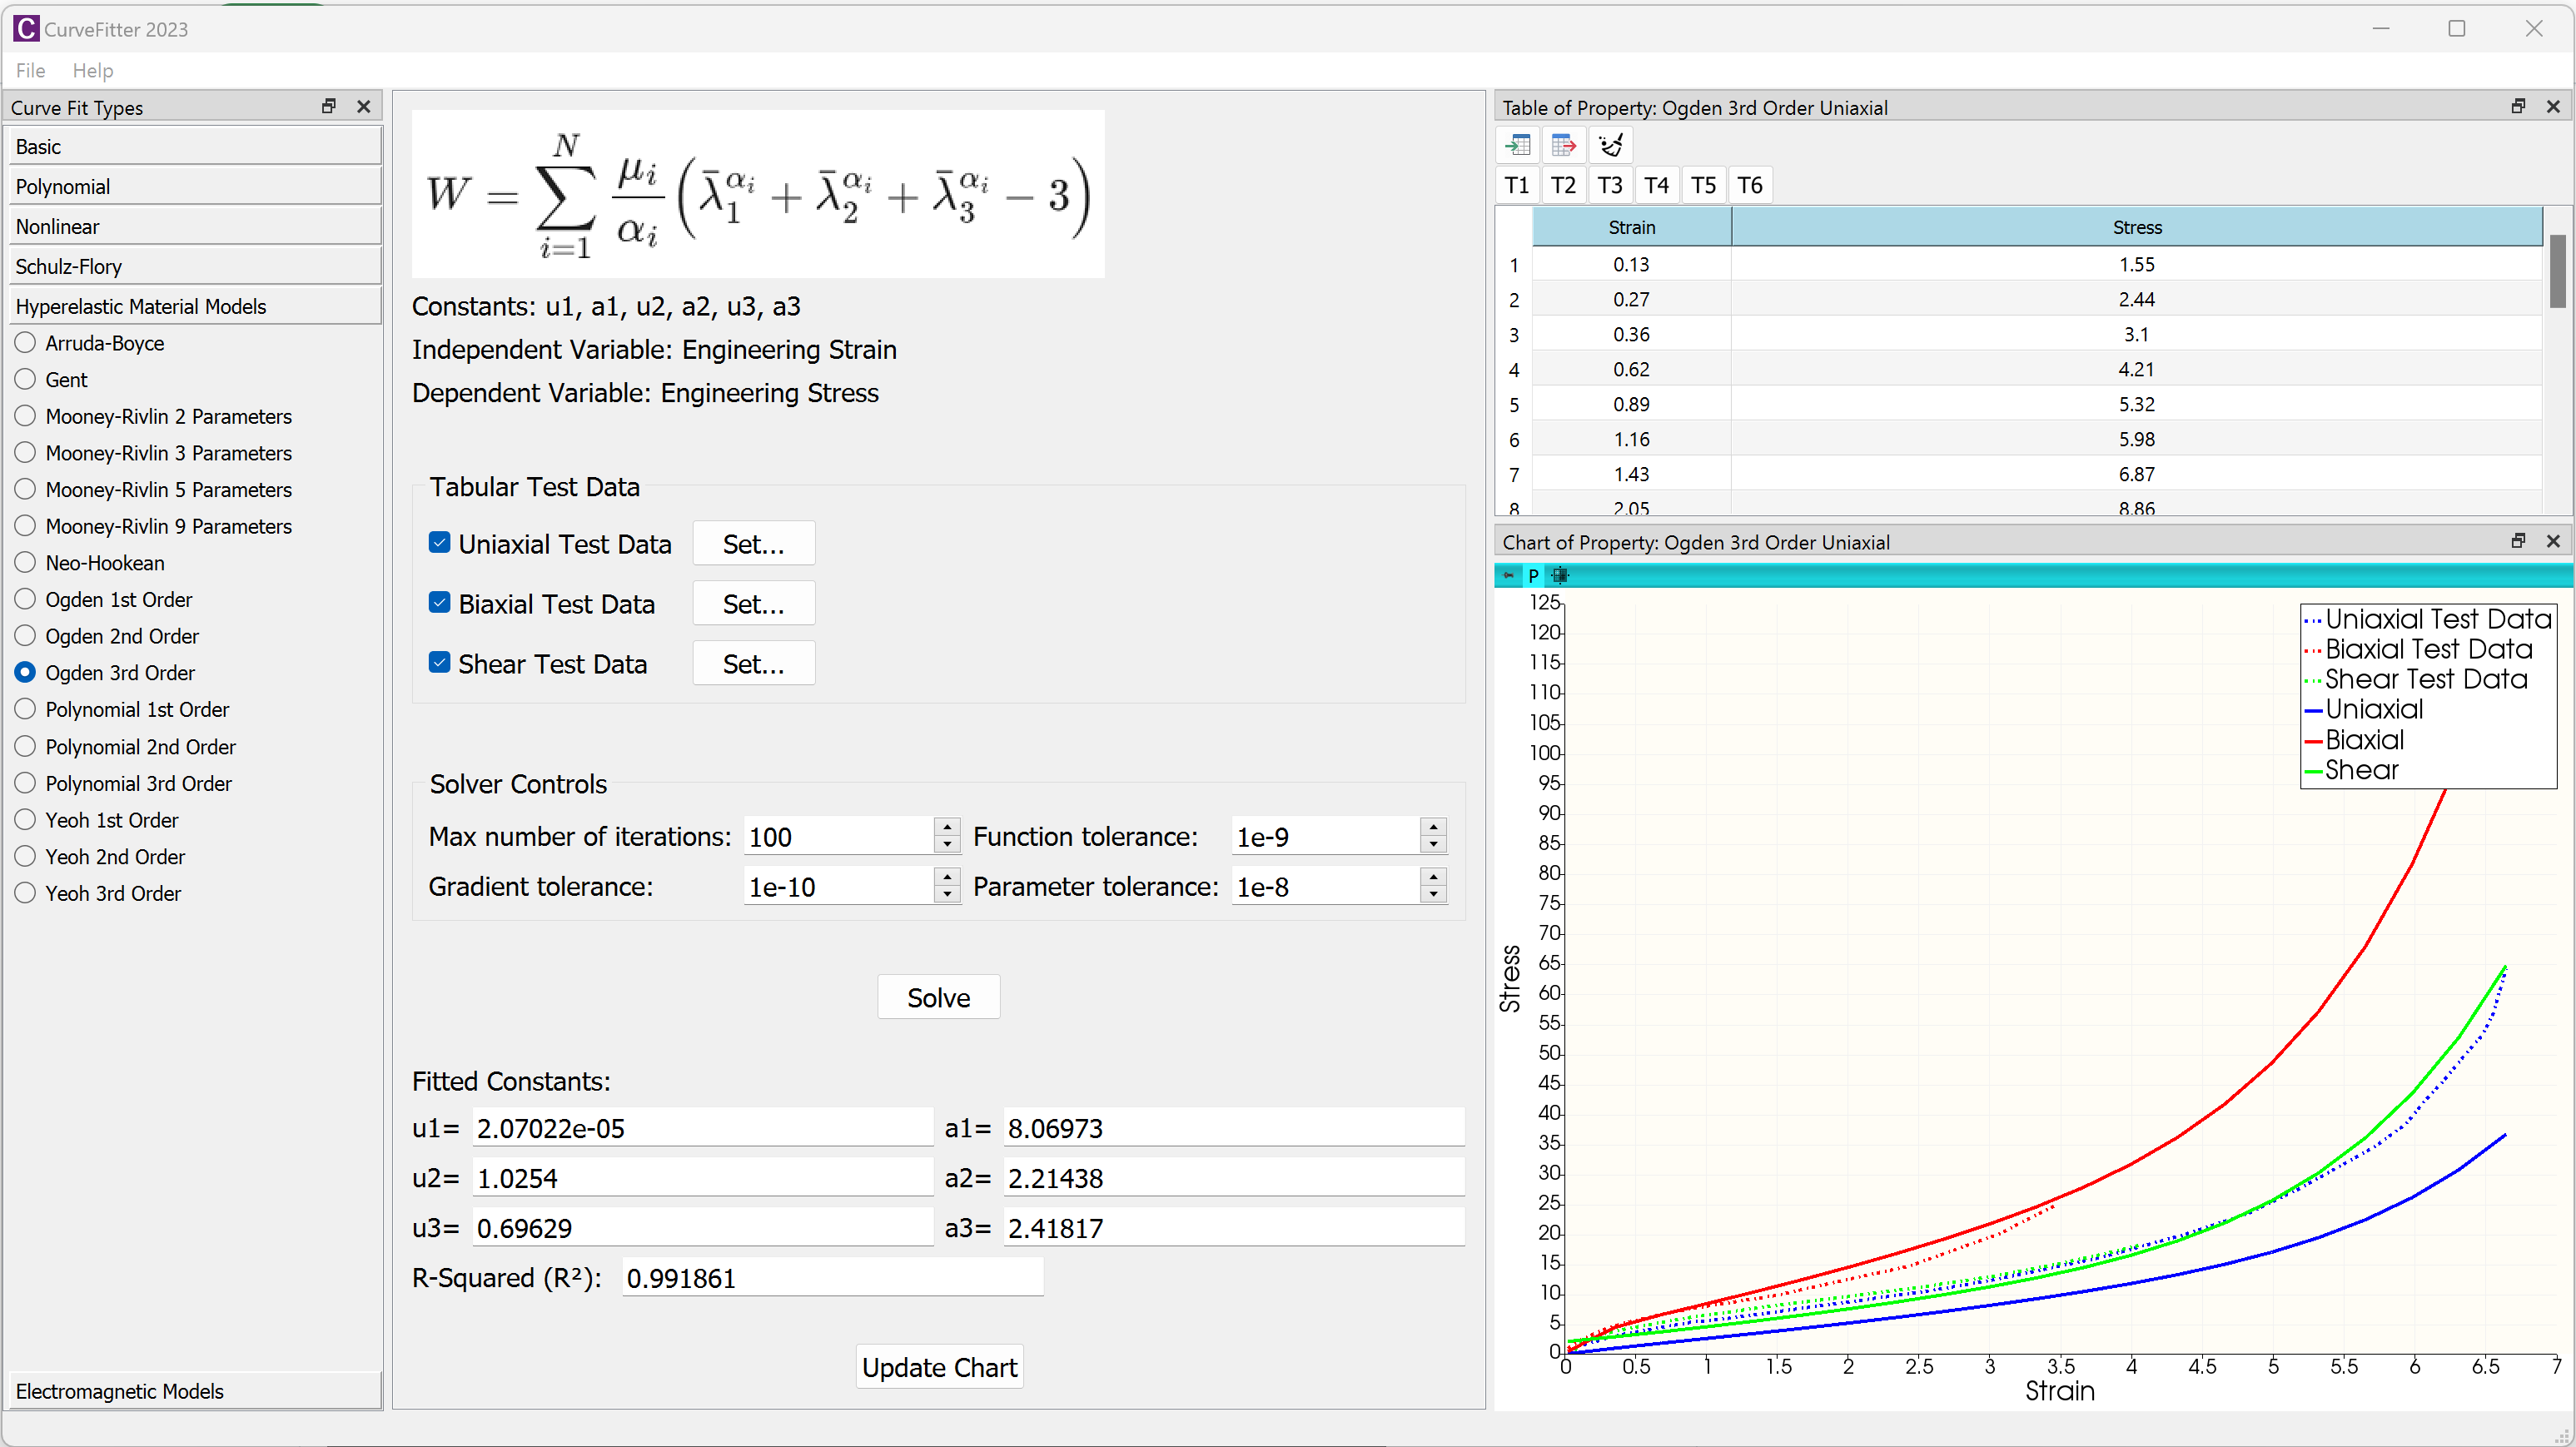This screenshot has width=2576, height=1447.
Task: Expand the Electromagnetic Models section
Action: point(195,1391)
